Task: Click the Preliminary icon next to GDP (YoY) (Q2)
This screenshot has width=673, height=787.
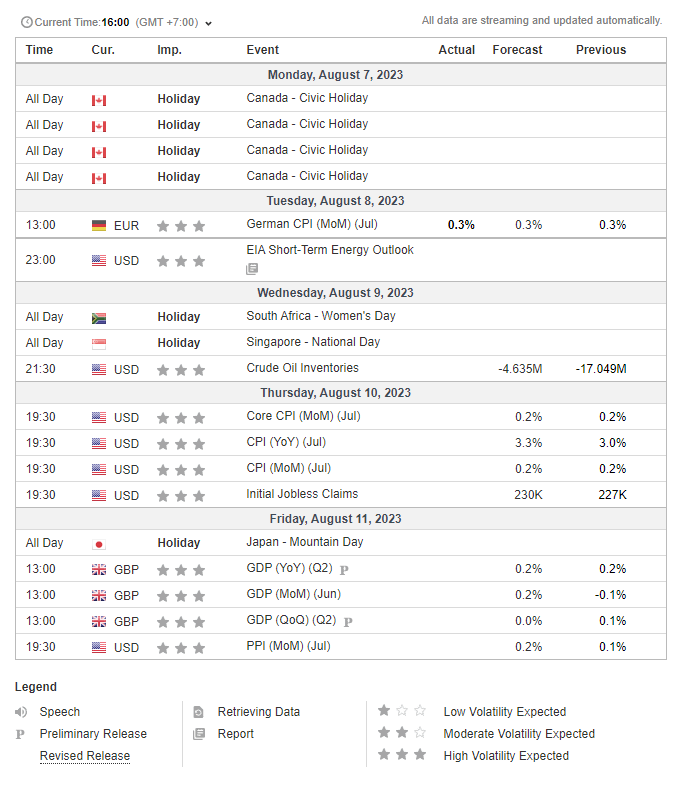Action: click(x=344, y=570)
